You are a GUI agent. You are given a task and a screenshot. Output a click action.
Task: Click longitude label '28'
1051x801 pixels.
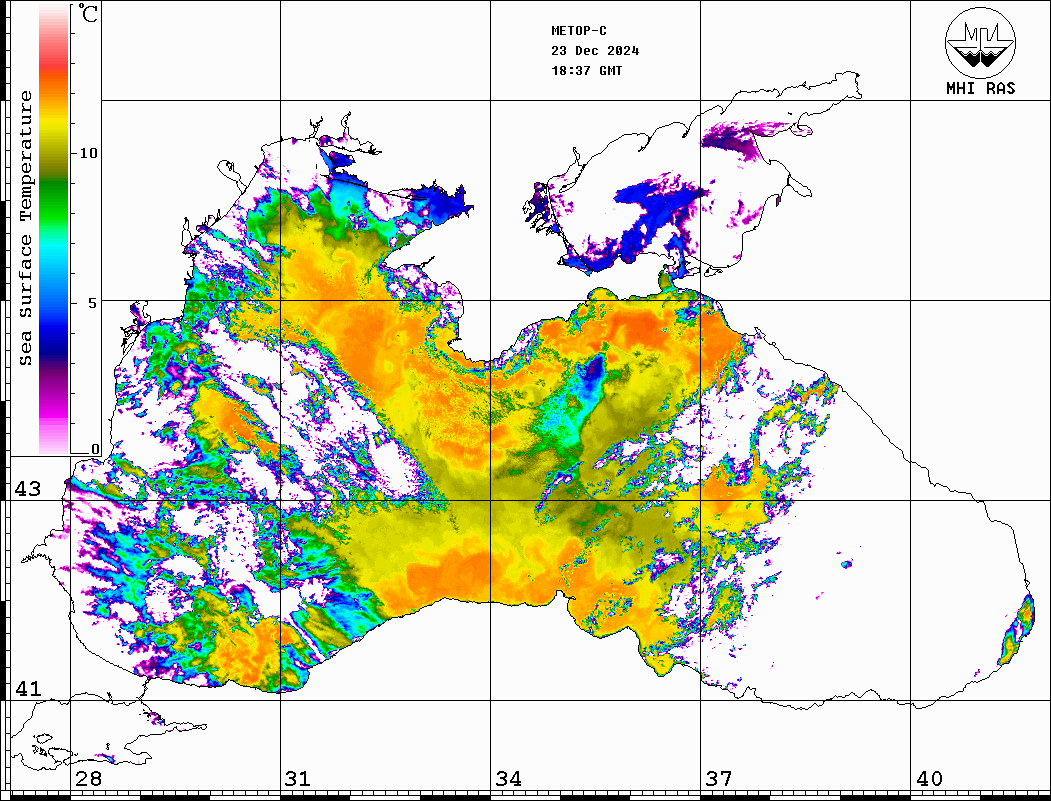click(88, 779)
